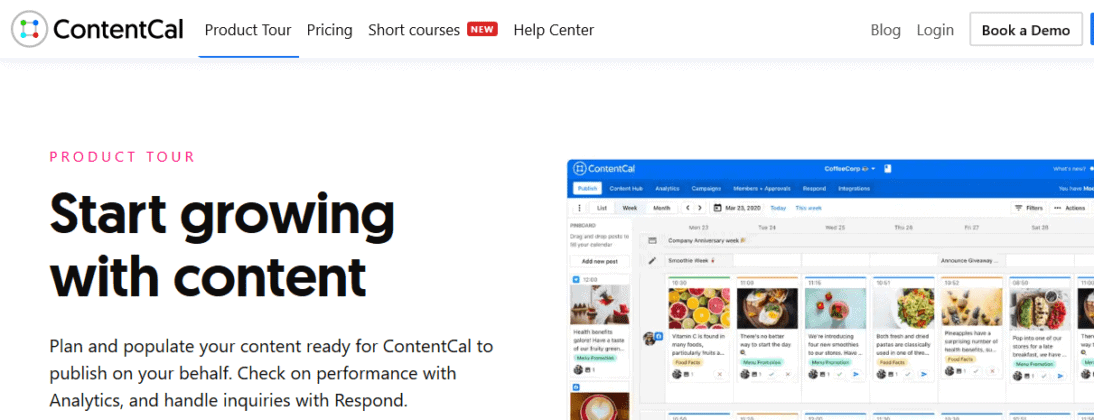The width and height of the screenshot is (1094, 420).
Task: Click the ContentCal logo inside the app preview
Action: (604, 169)
